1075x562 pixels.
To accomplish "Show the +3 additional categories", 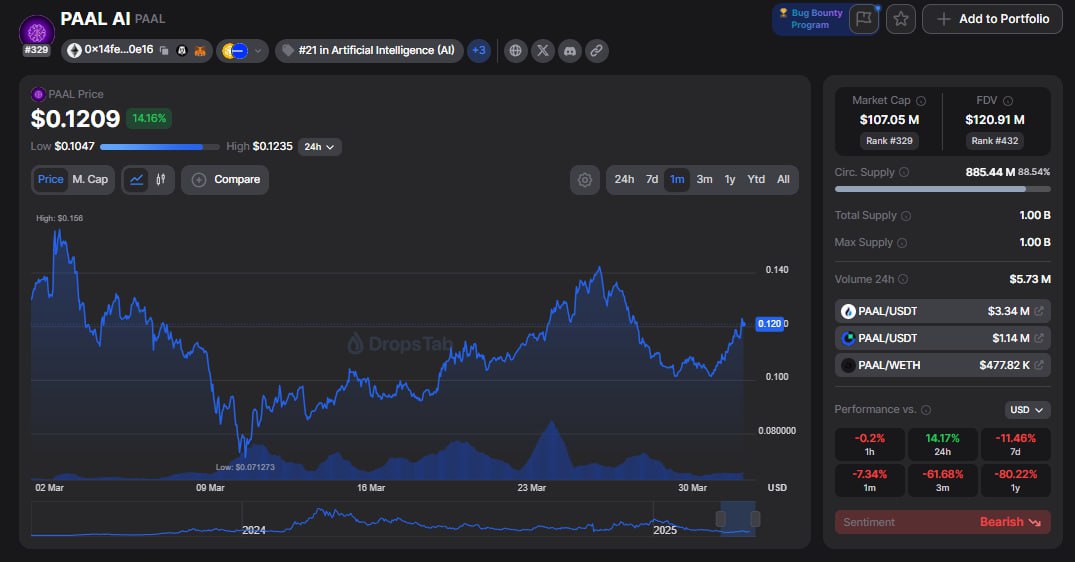I will (x=479, y=51).
